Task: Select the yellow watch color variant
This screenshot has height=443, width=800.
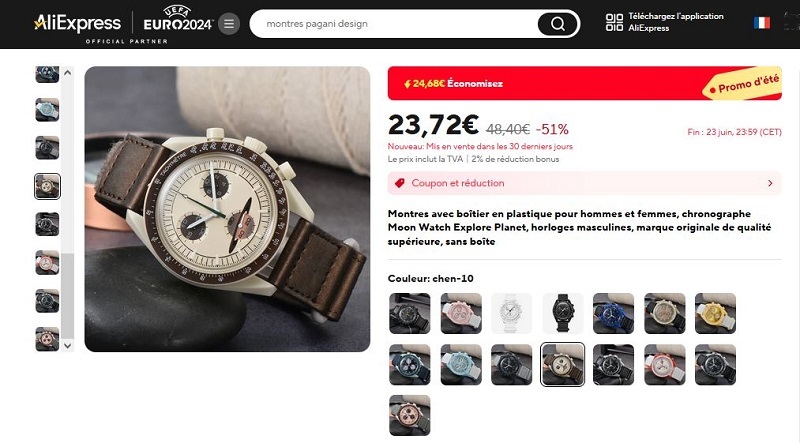Action: pos(715,313)
